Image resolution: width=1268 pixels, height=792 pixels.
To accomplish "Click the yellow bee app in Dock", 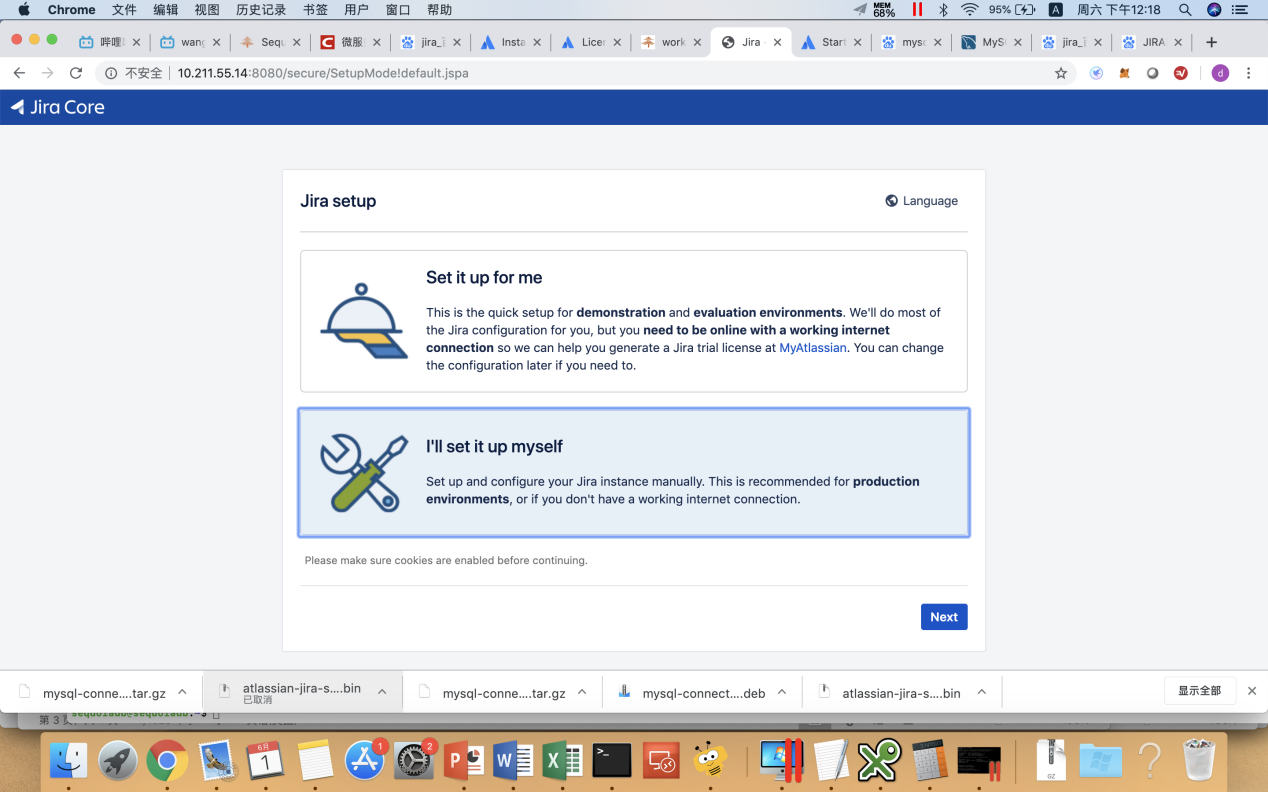I will 710,762.
